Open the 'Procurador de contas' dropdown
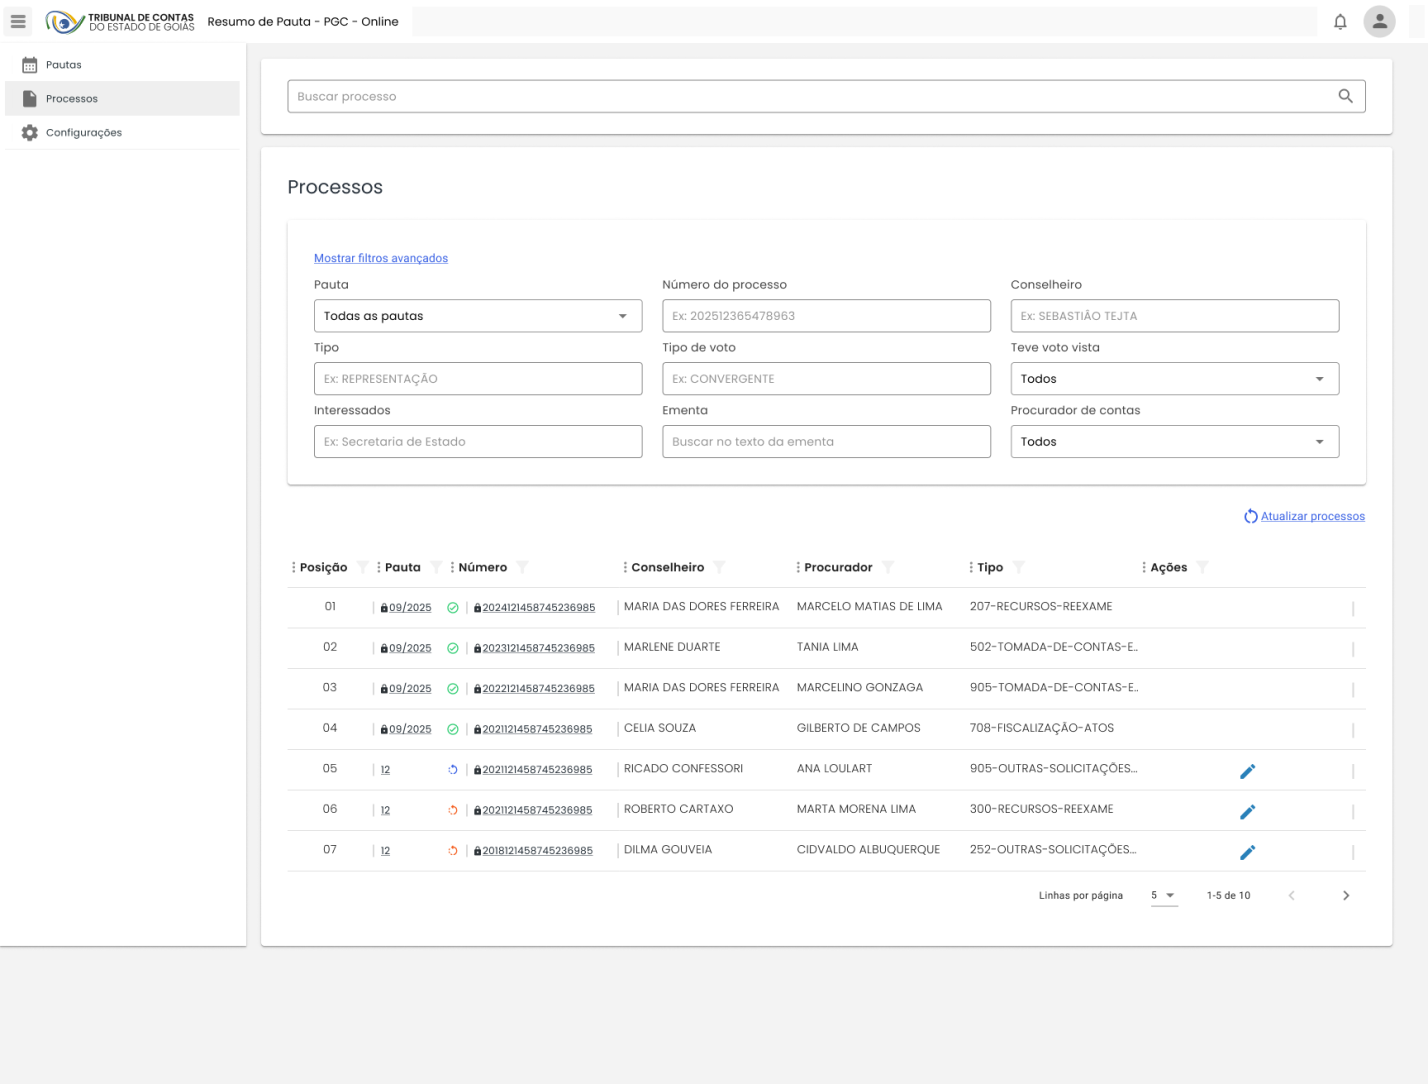 pyautogui.click(x=1174, y=442)
